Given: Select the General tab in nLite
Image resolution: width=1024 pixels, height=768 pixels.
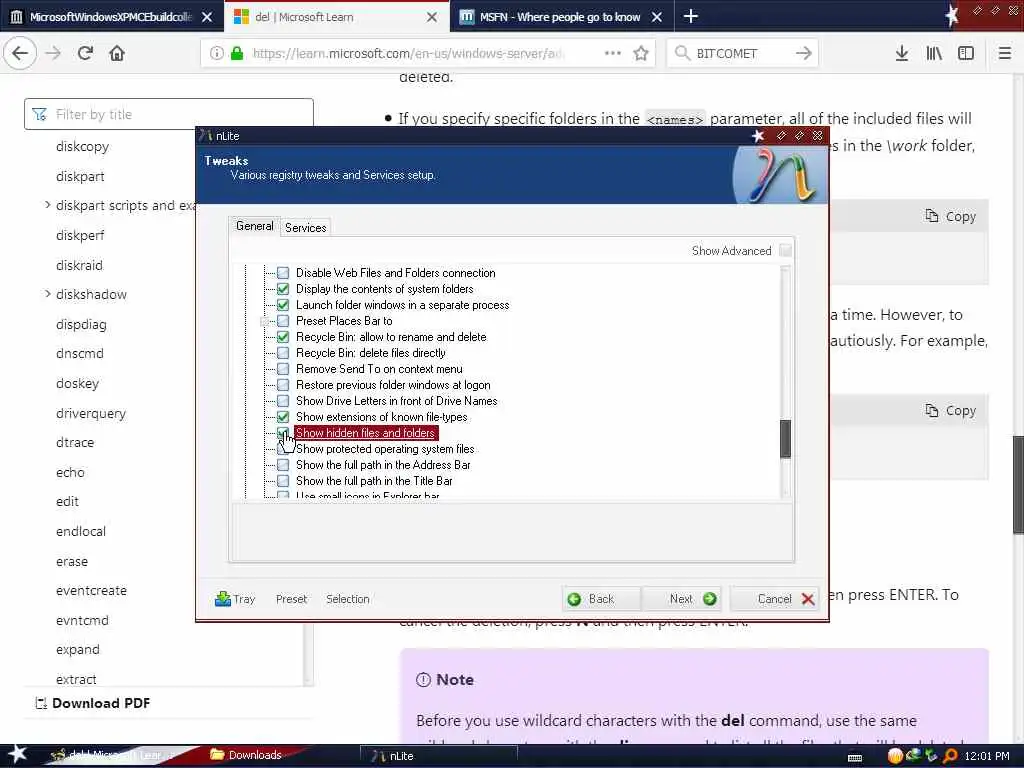Looking at the screenshot, I should [x=255, y=226].
